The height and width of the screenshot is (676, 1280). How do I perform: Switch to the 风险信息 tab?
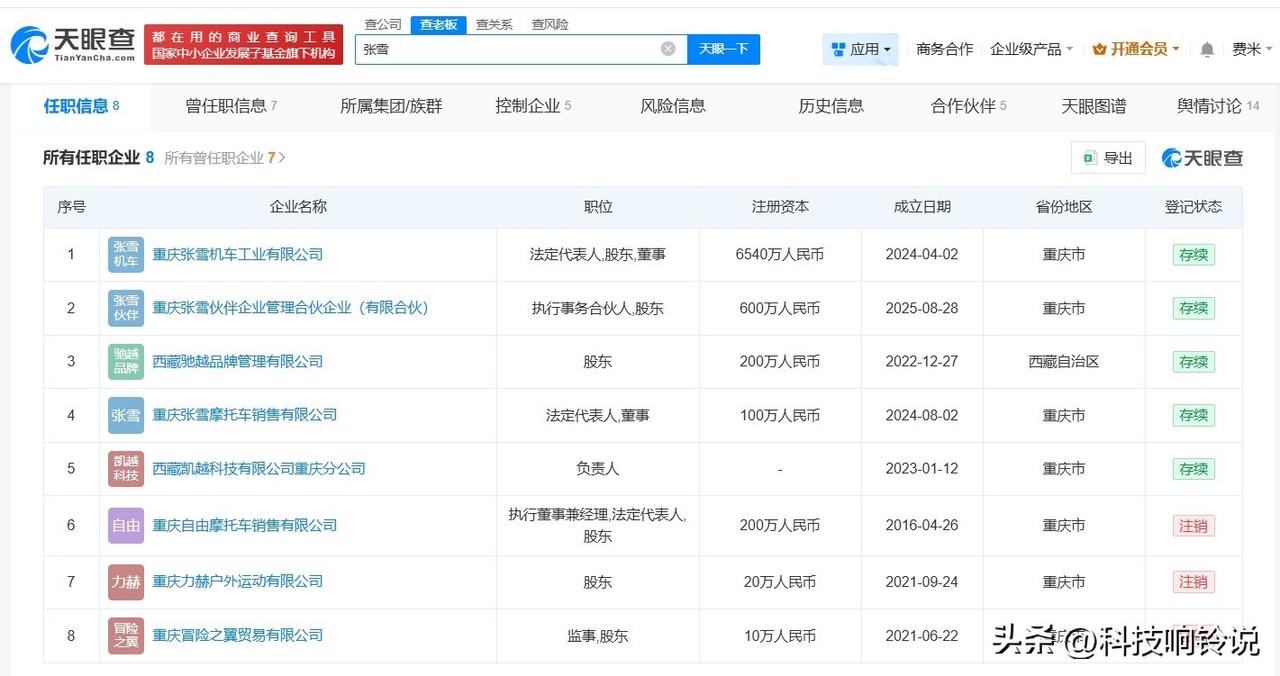[672, 106]
